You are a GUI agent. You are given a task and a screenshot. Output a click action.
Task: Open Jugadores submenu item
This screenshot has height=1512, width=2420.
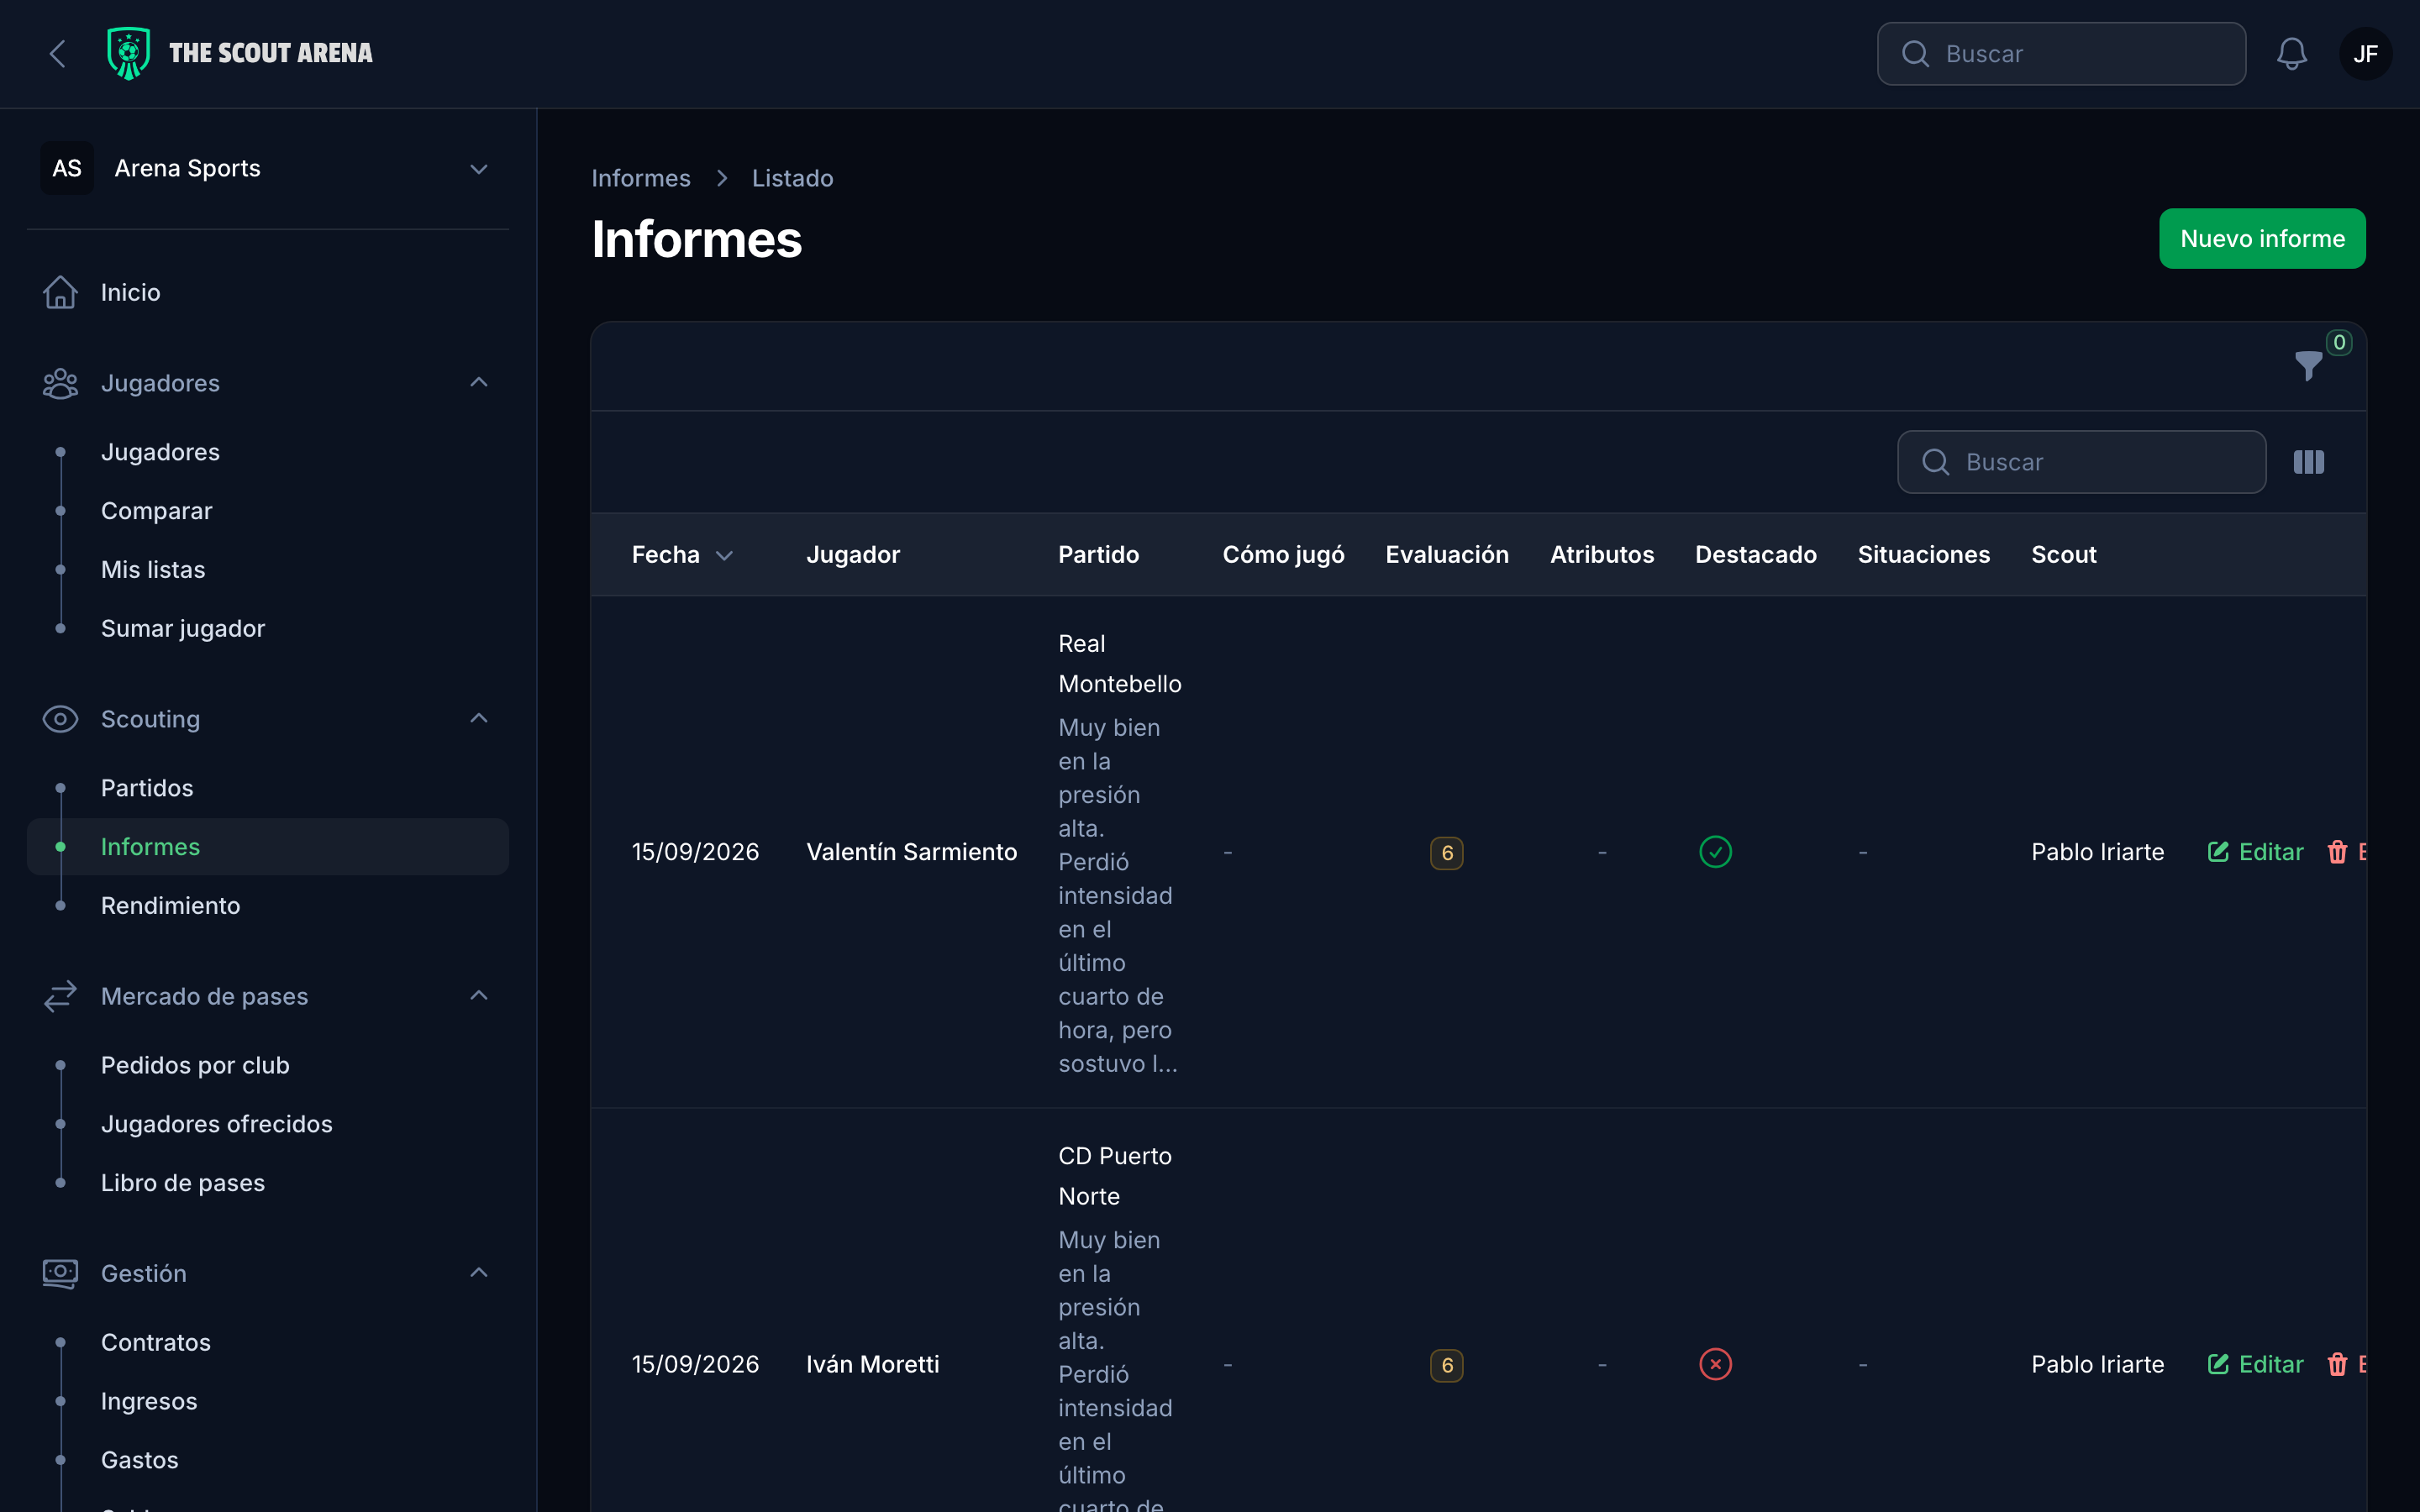click(268, 452)
